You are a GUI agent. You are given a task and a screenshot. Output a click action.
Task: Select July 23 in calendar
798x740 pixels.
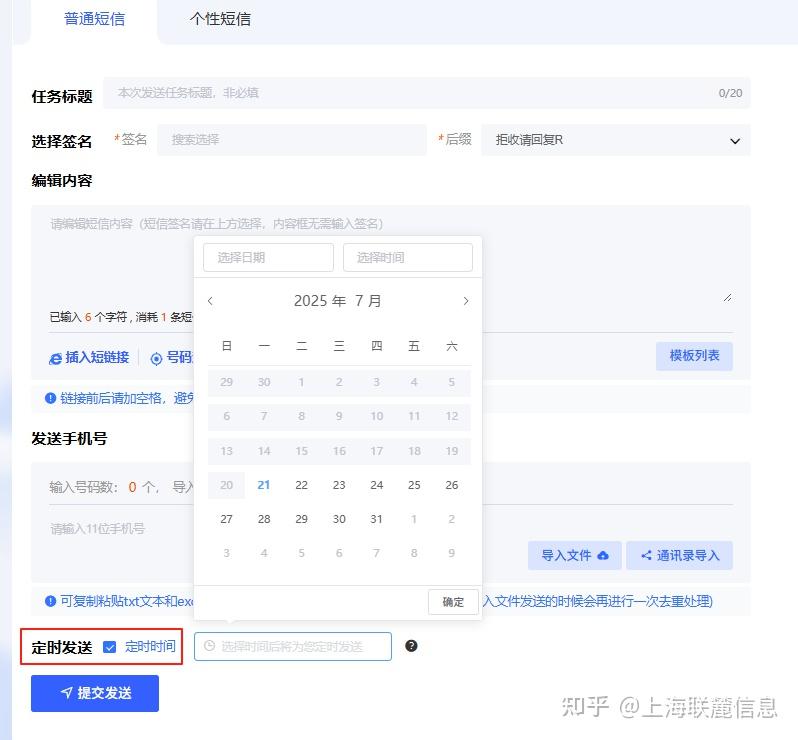click(x=339, y=485)
